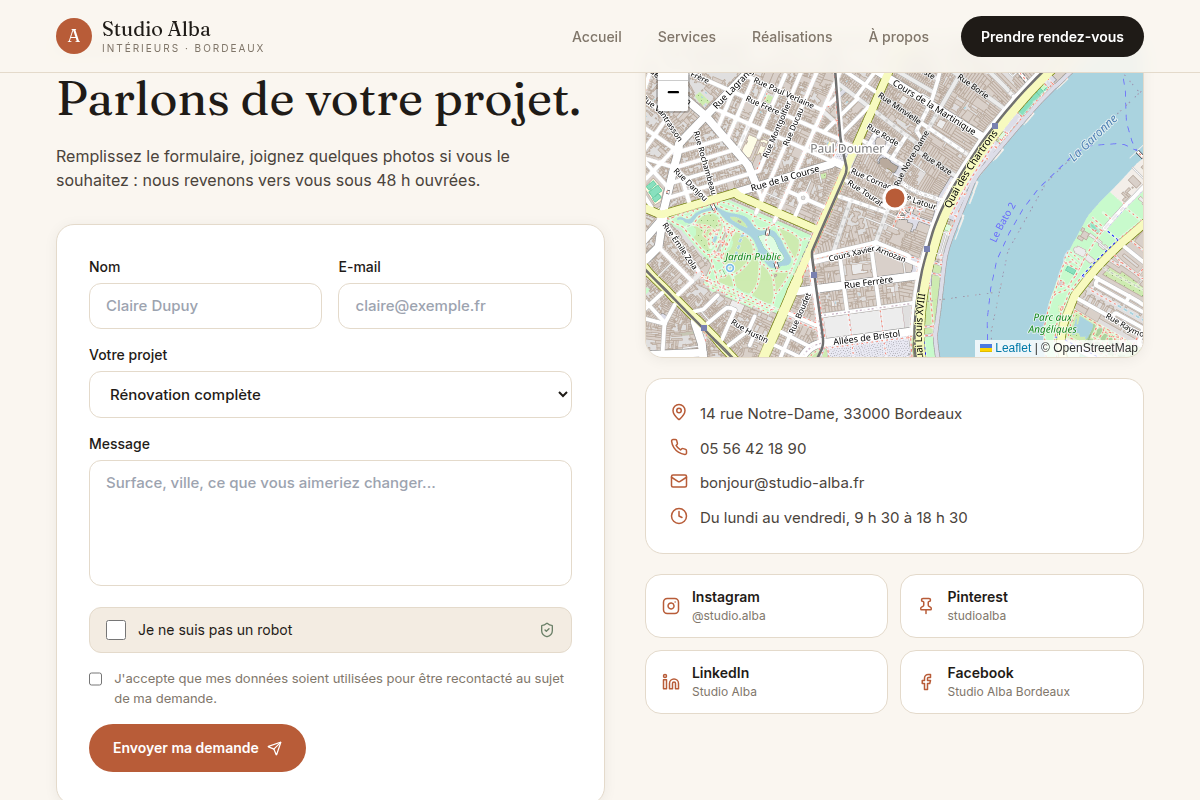Image resolution: width=1200 pixels, height=800 pixels.
Task: Click the Instagram logo icon
Action: (671, 606)
